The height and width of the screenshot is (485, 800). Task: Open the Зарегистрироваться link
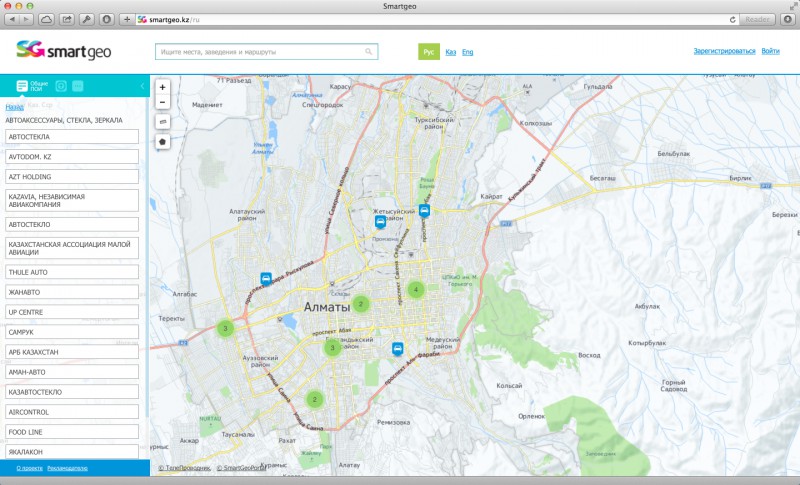pyautogui.click(x=724, y=51)
